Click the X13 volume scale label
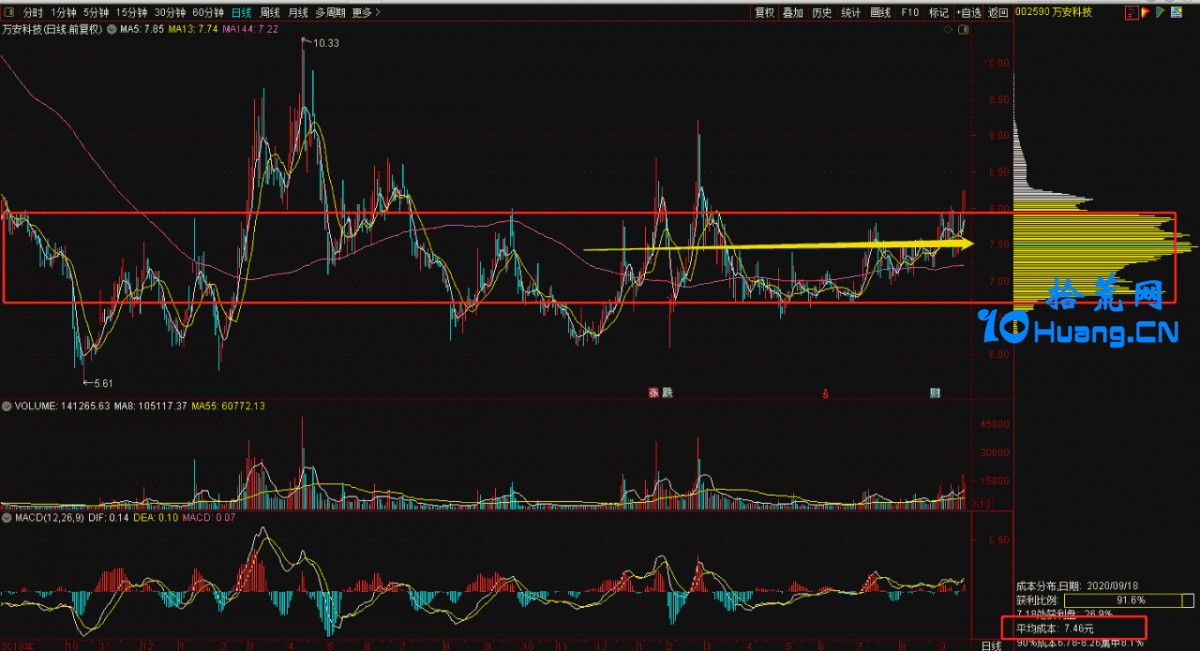The image size is (1200, 651). tap(982, 503)
